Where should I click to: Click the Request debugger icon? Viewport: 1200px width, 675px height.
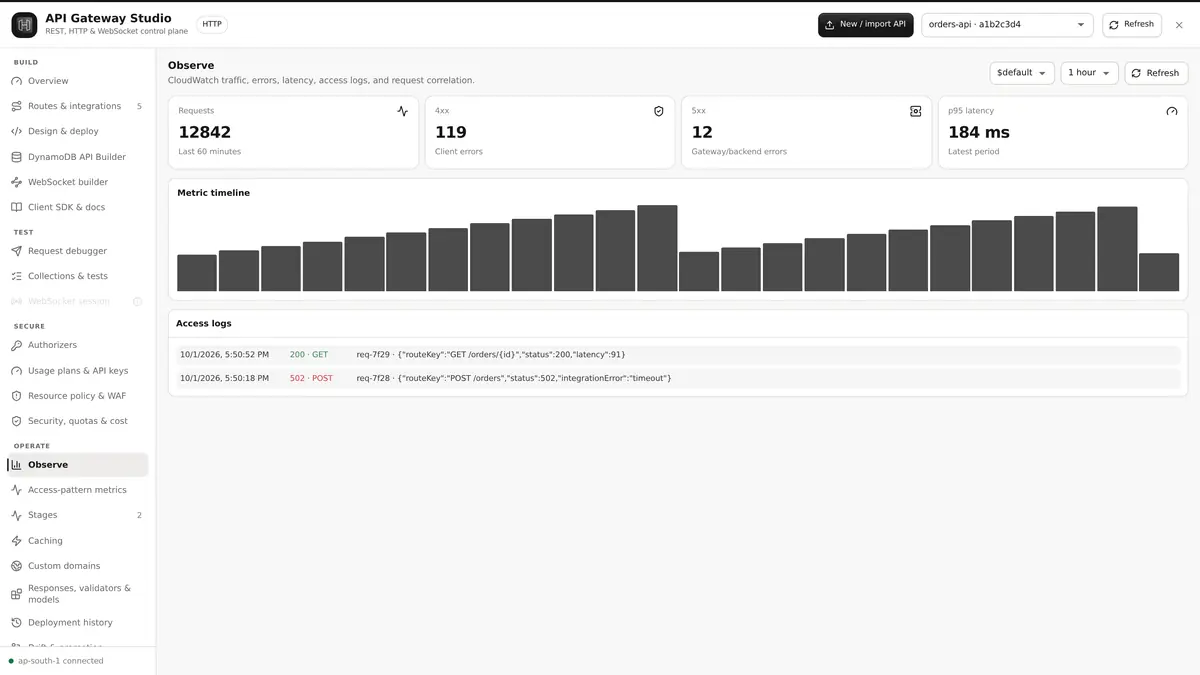(x=16, y=251)
